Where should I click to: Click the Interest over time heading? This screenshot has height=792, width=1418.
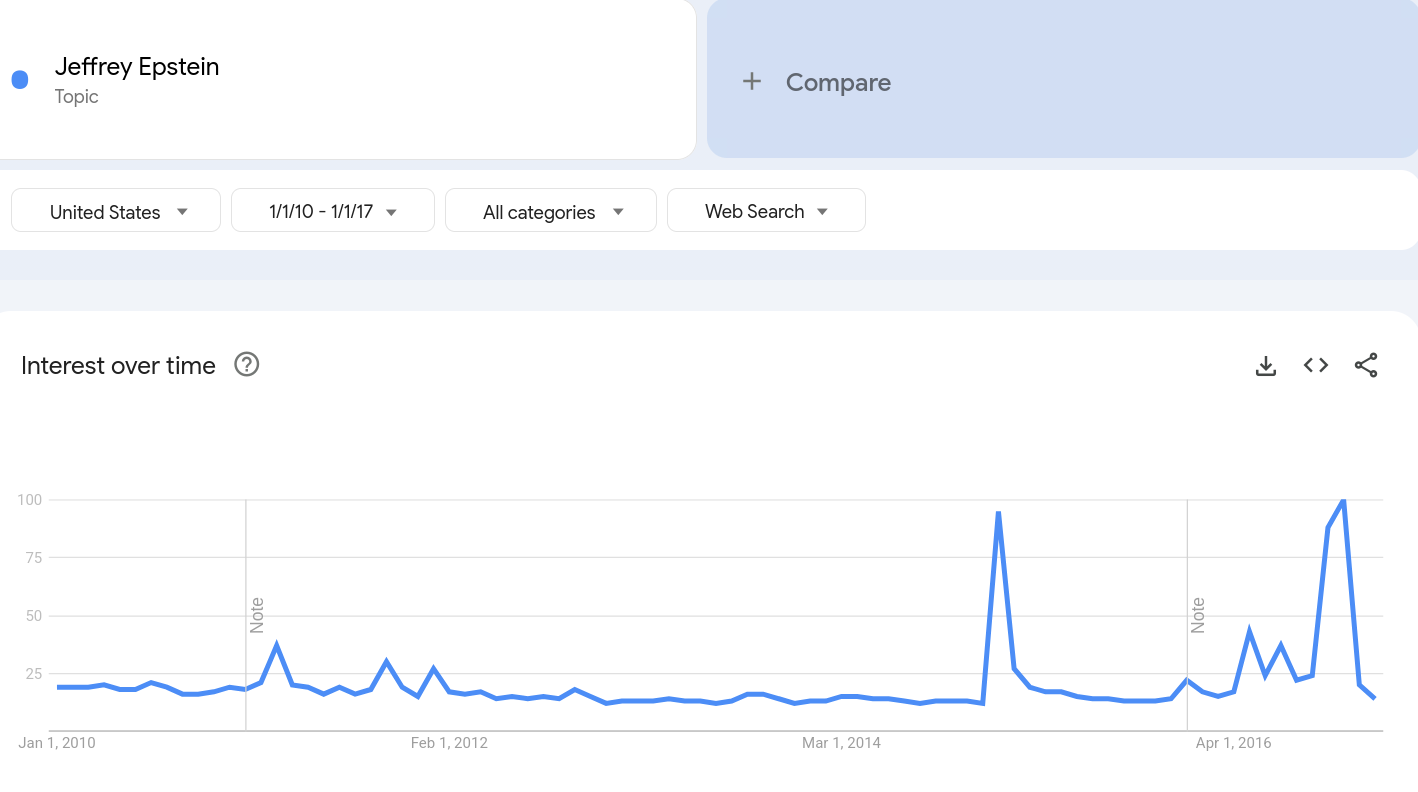point(118,366)
